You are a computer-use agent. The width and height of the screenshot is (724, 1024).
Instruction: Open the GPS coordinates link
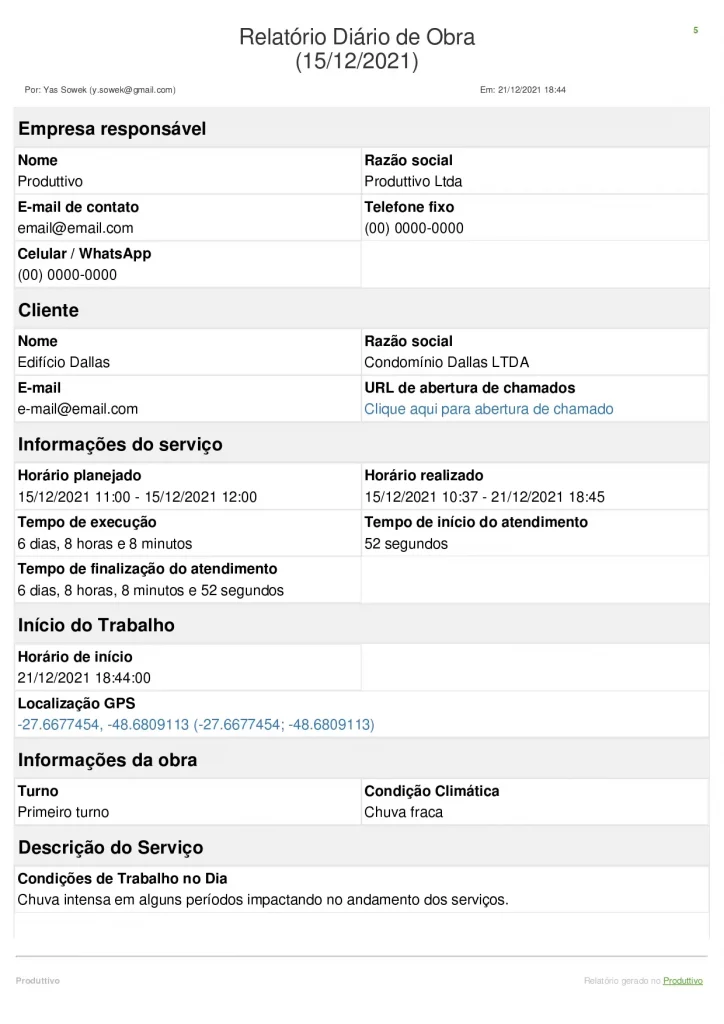pos(196,724)
